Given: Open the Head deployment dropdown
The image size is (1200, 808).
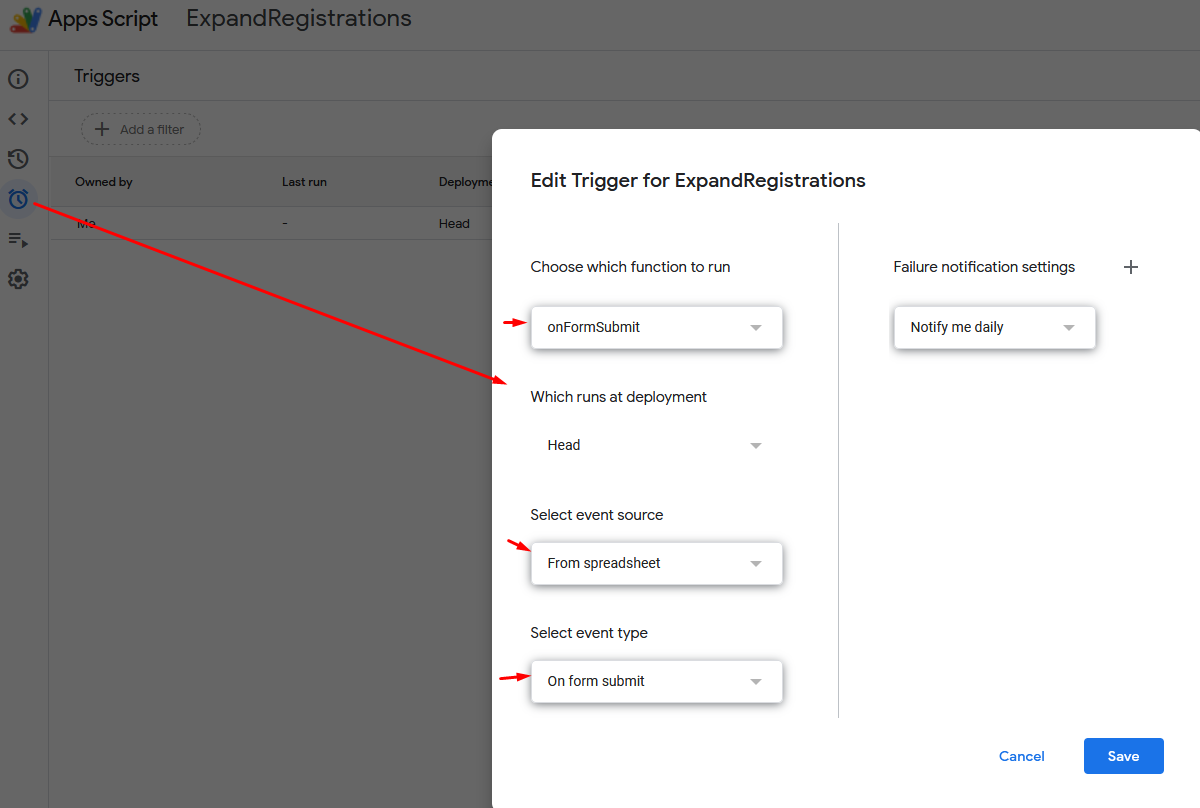Looking at the screenshot, I should coord(656,445).
